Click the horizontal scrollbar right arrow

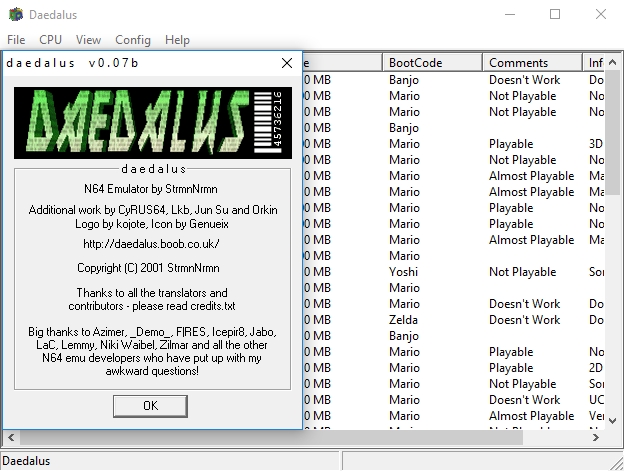[596, 438]
